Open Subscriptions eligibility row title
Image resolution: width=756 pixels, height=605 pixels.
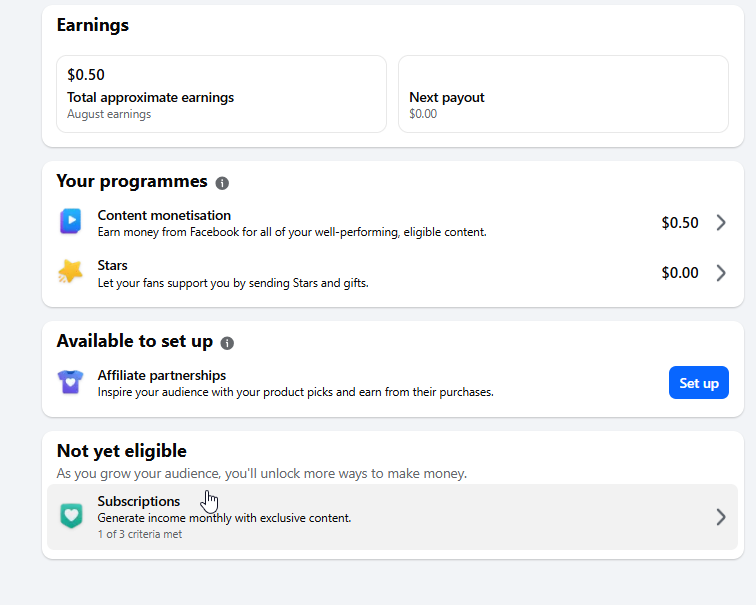click(139, 501)
